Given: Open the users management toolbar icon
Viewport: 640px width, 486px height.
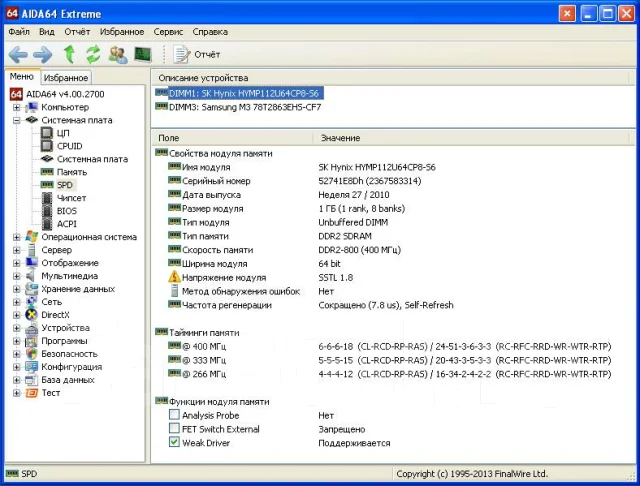Looking at the screenshot, I should tap(118, 55).
